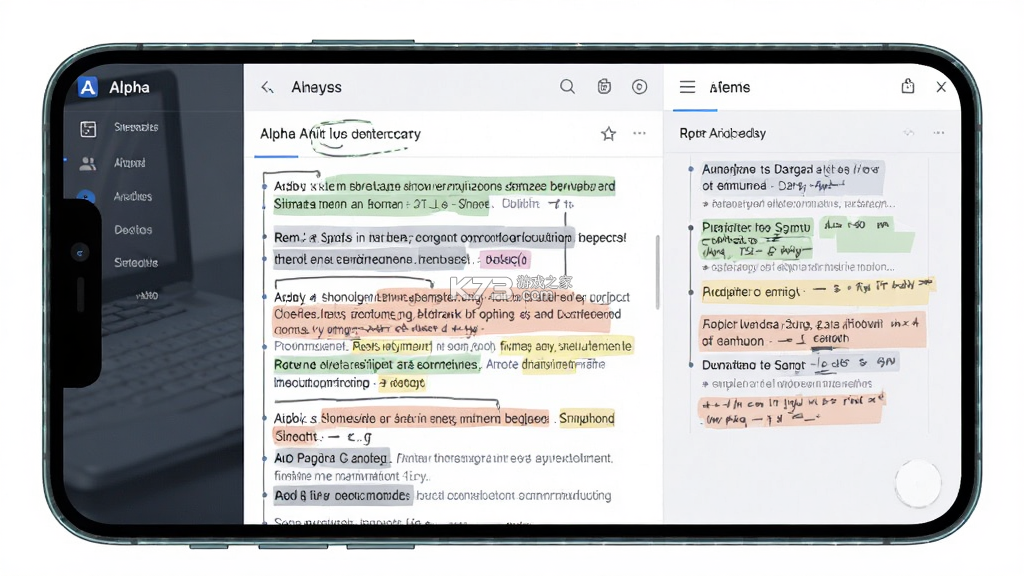Select yellow 'Snniphond' highlighted word
This screenshot has width=1024, height=576.
(x=586, y=418)
